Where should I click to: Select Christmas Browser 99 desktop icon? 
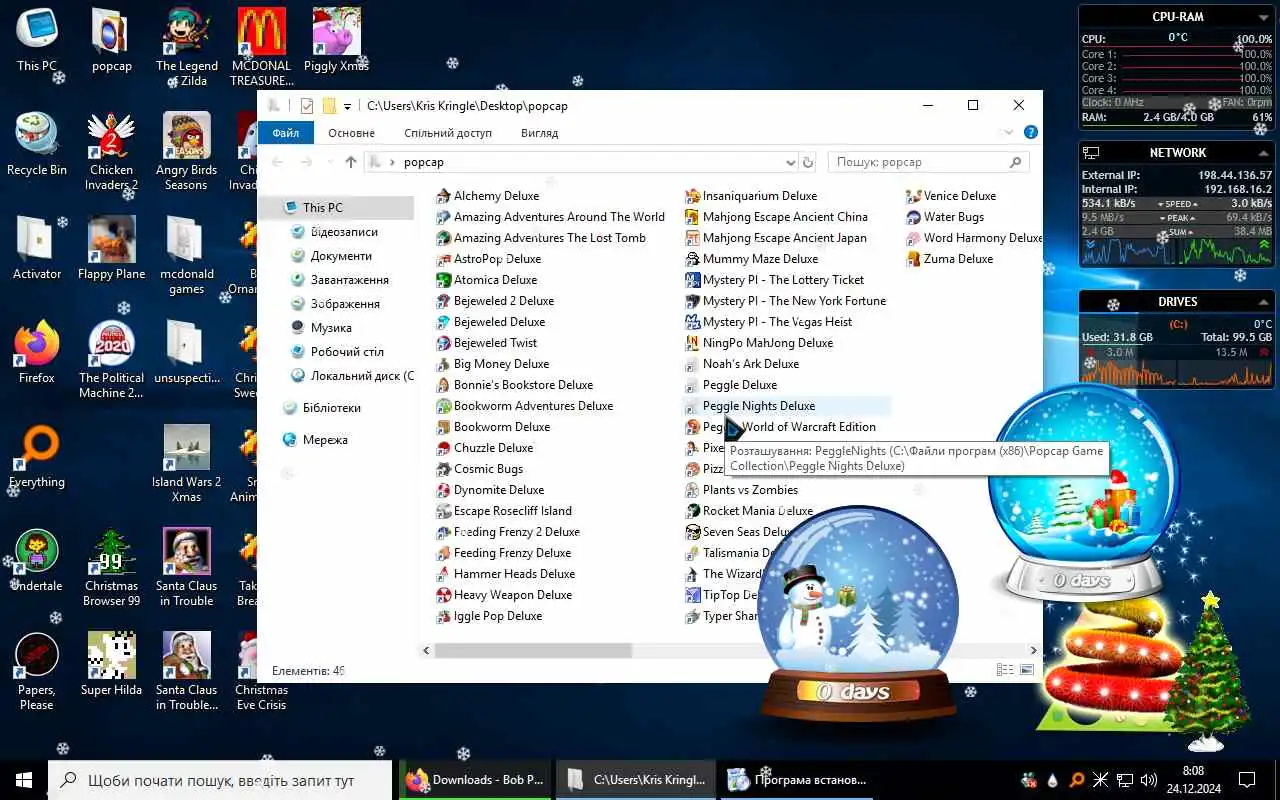(111, 568)
